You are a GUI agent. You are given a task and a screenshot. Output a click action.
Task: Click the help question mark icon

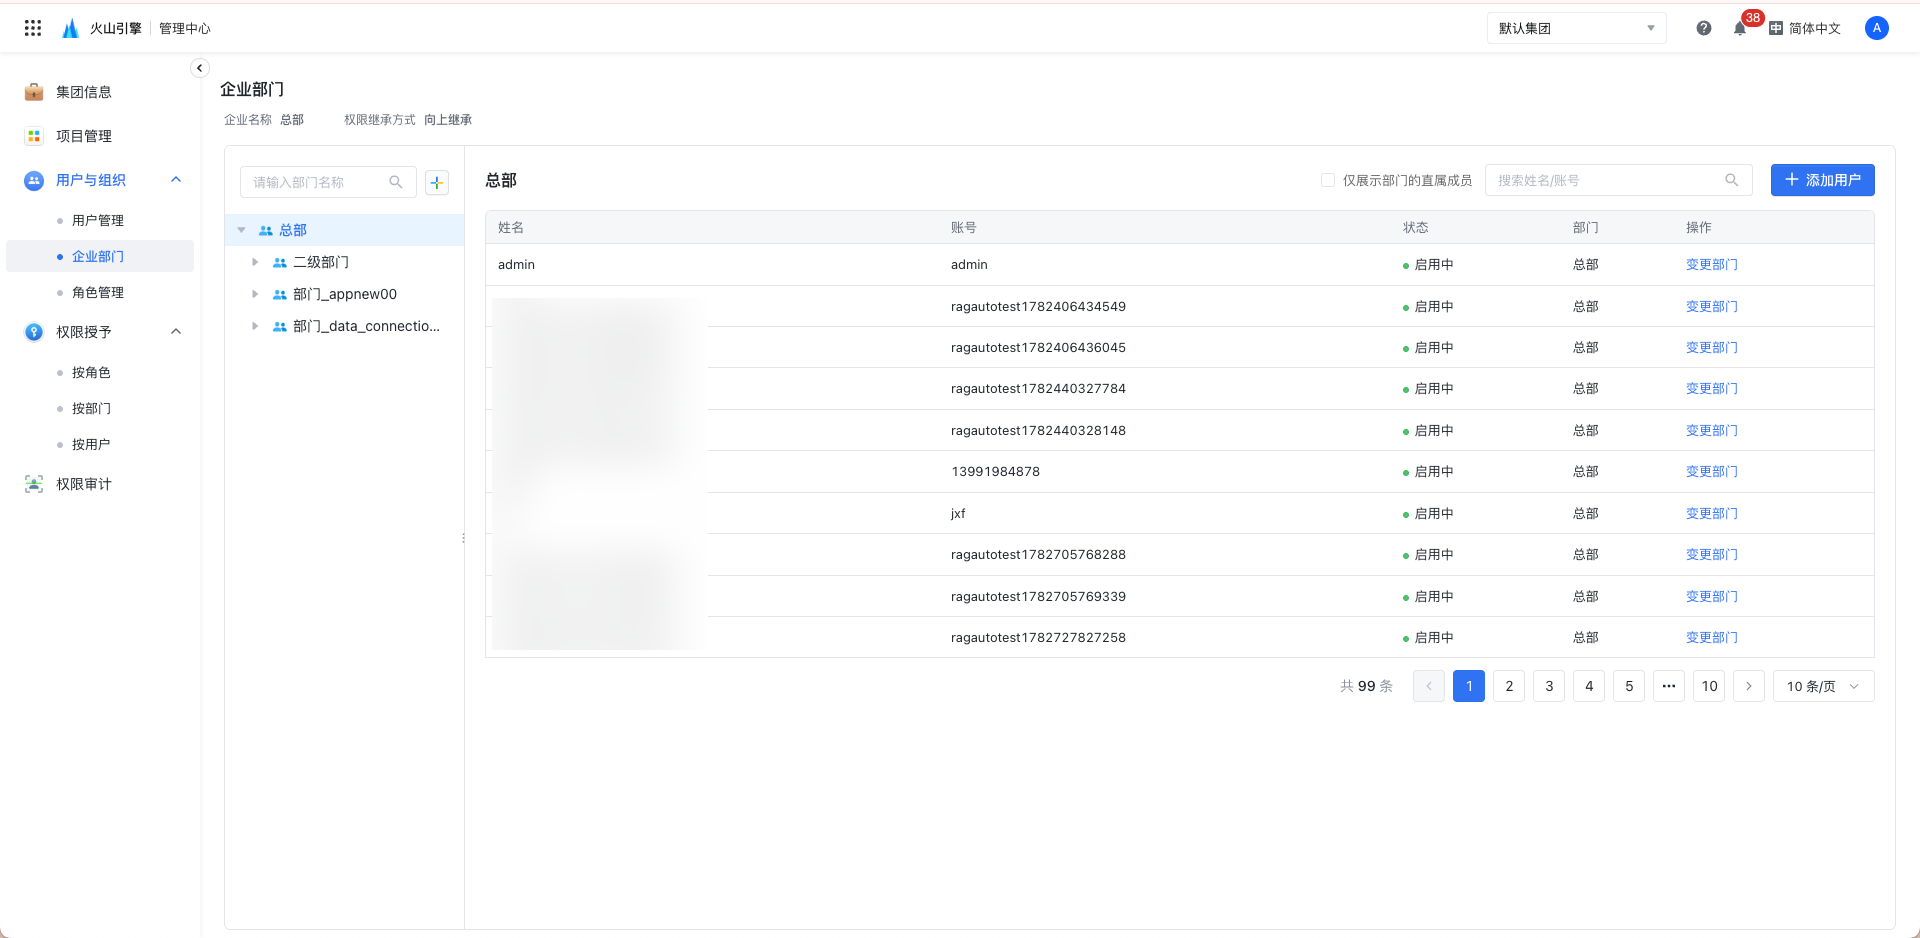(1704, 28)
